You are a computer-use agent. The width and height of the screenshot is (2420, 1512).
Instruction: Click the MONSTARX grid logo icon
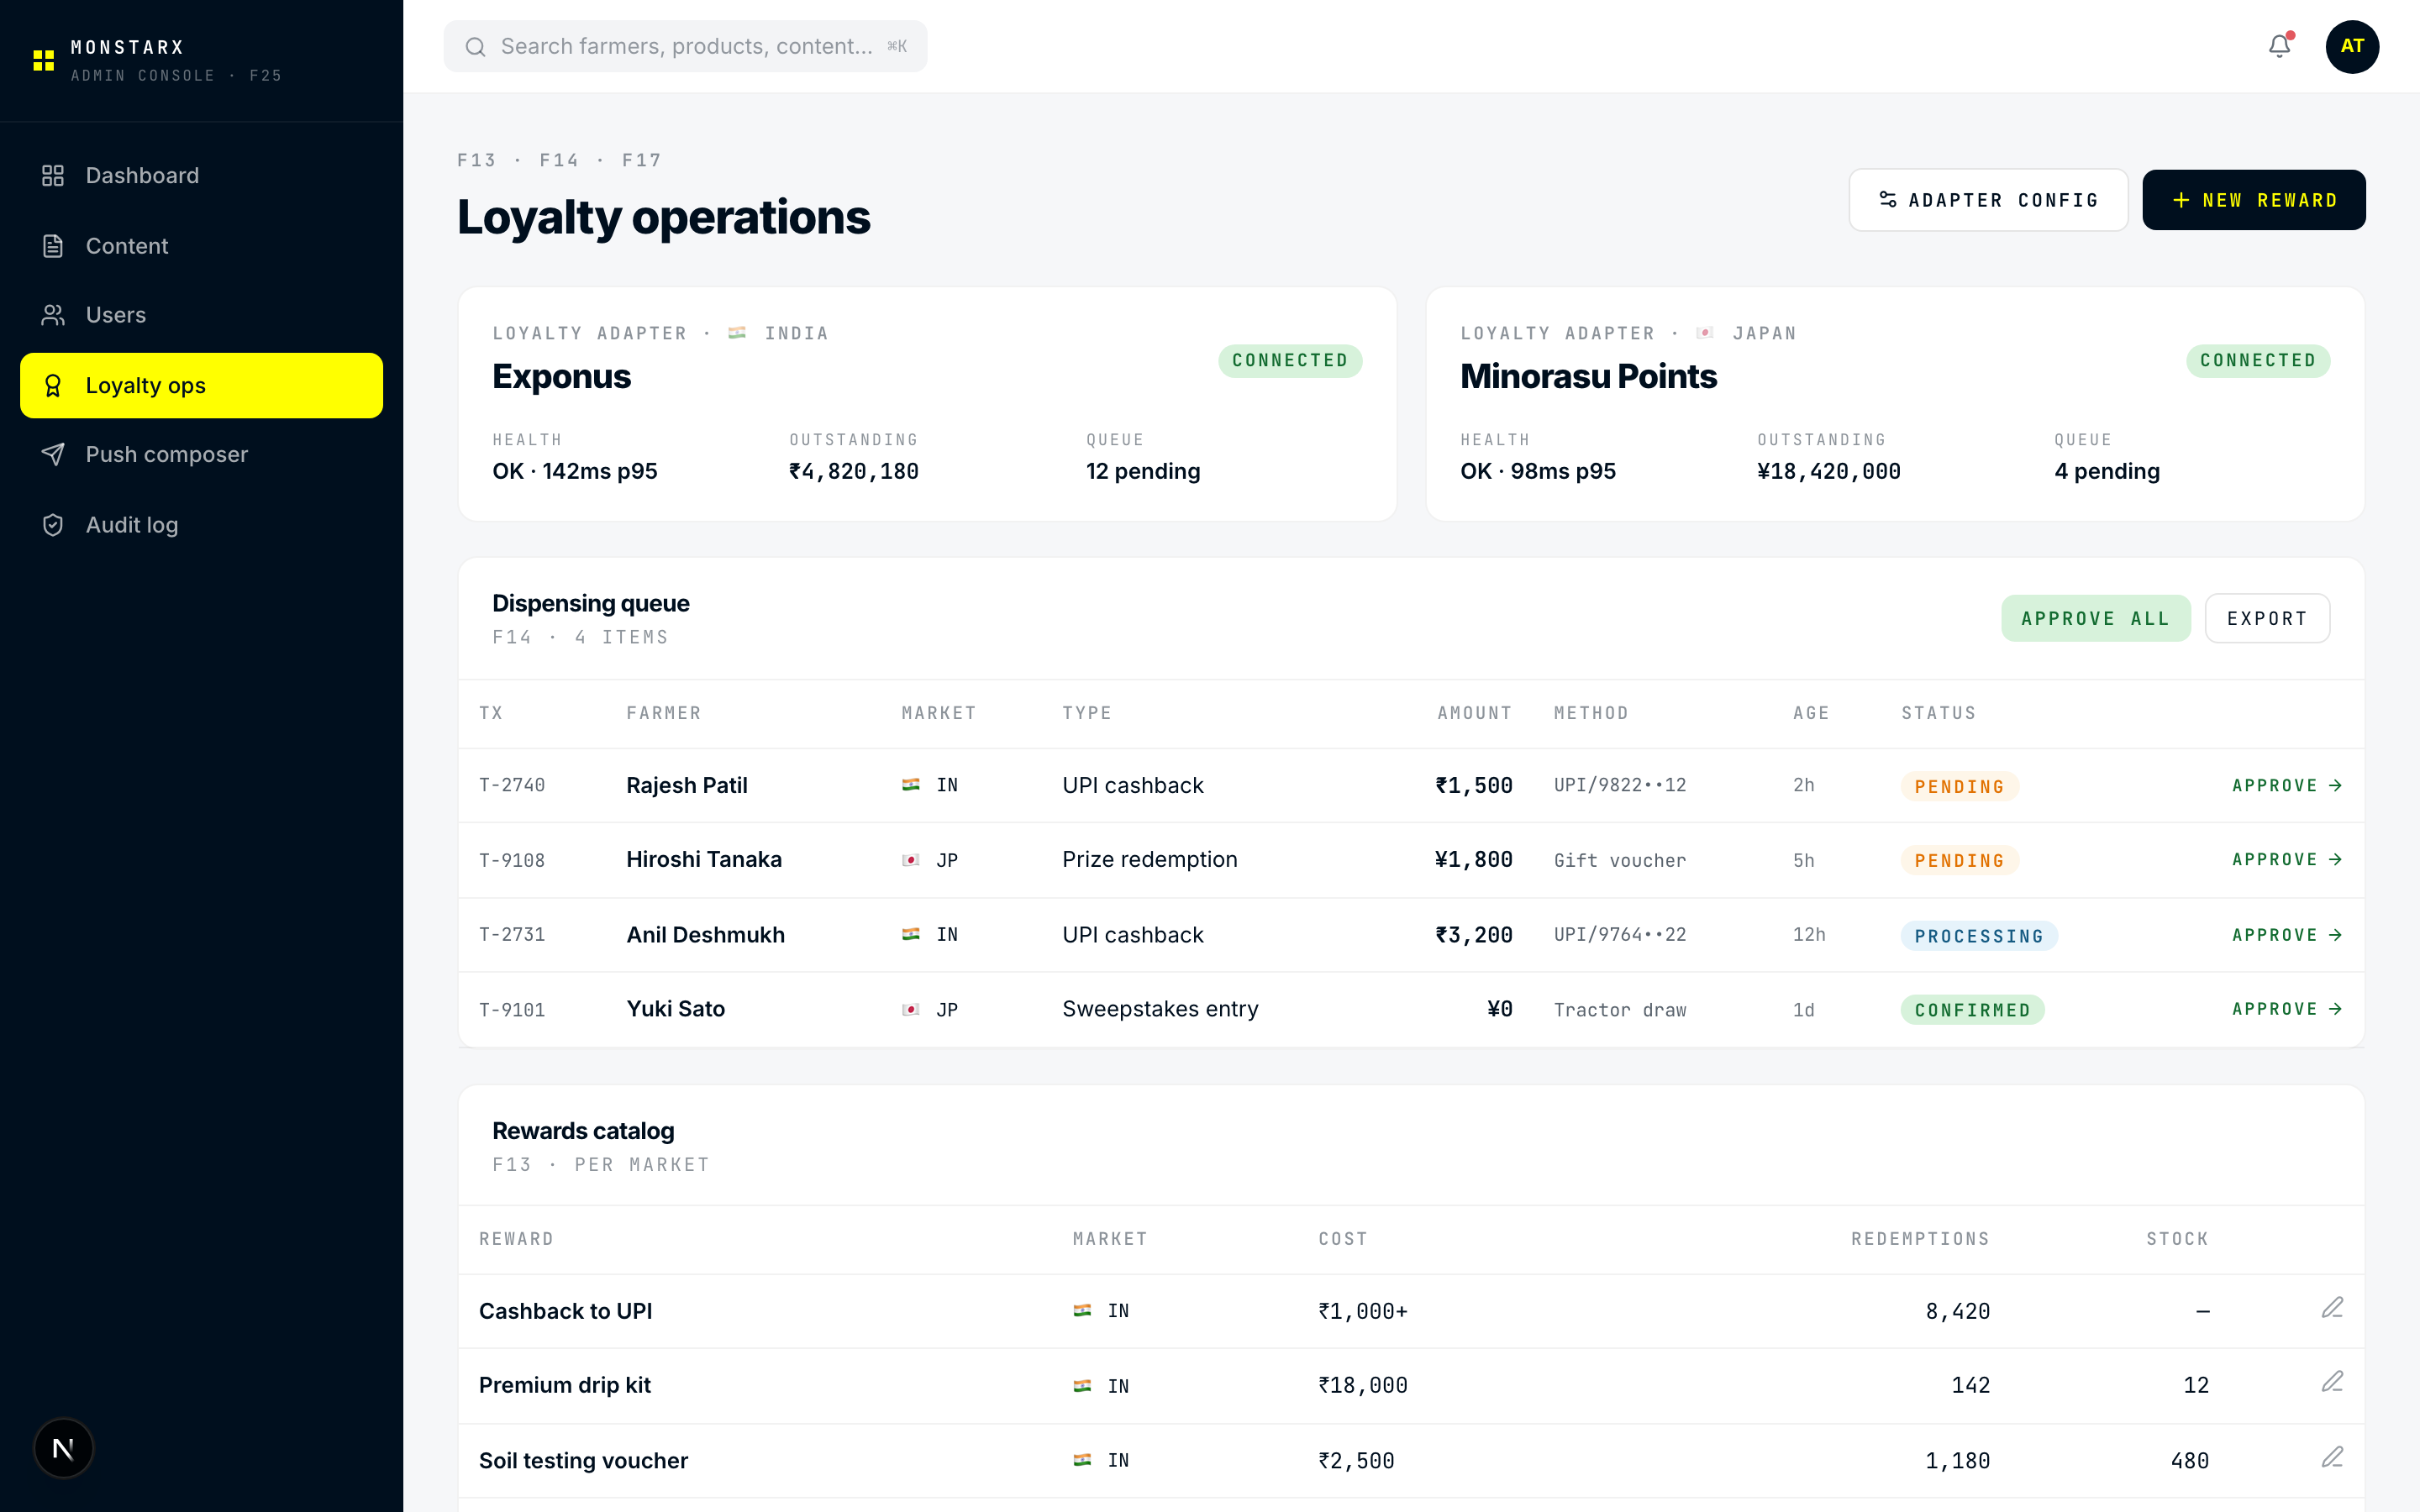43,60
